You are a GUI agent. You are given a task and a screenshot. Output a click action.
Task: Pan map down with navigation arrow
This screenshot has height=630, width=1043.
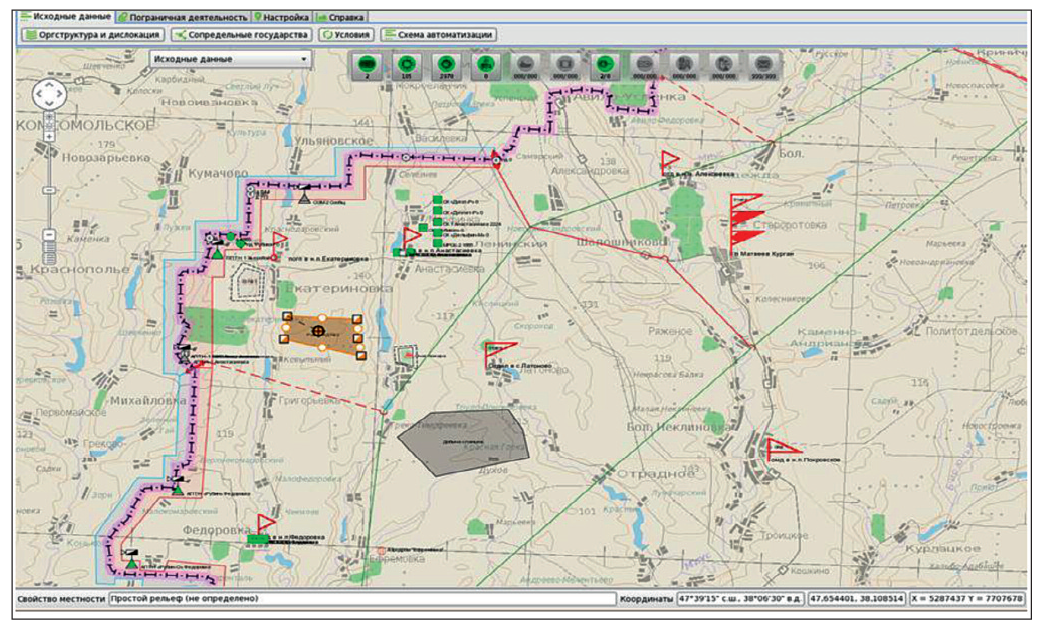click(49, 104)
